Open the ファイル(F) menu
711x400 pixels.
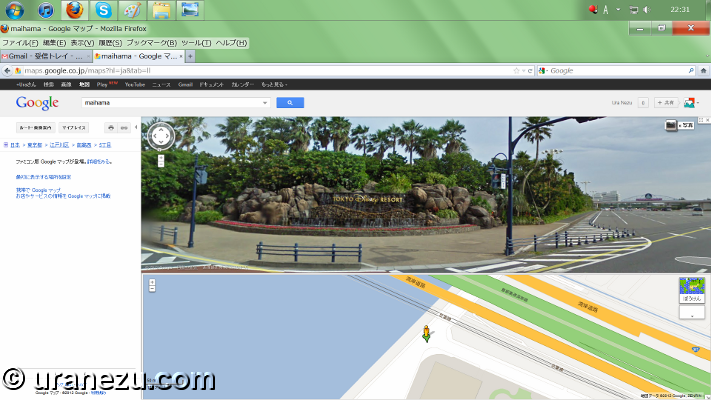20,43
